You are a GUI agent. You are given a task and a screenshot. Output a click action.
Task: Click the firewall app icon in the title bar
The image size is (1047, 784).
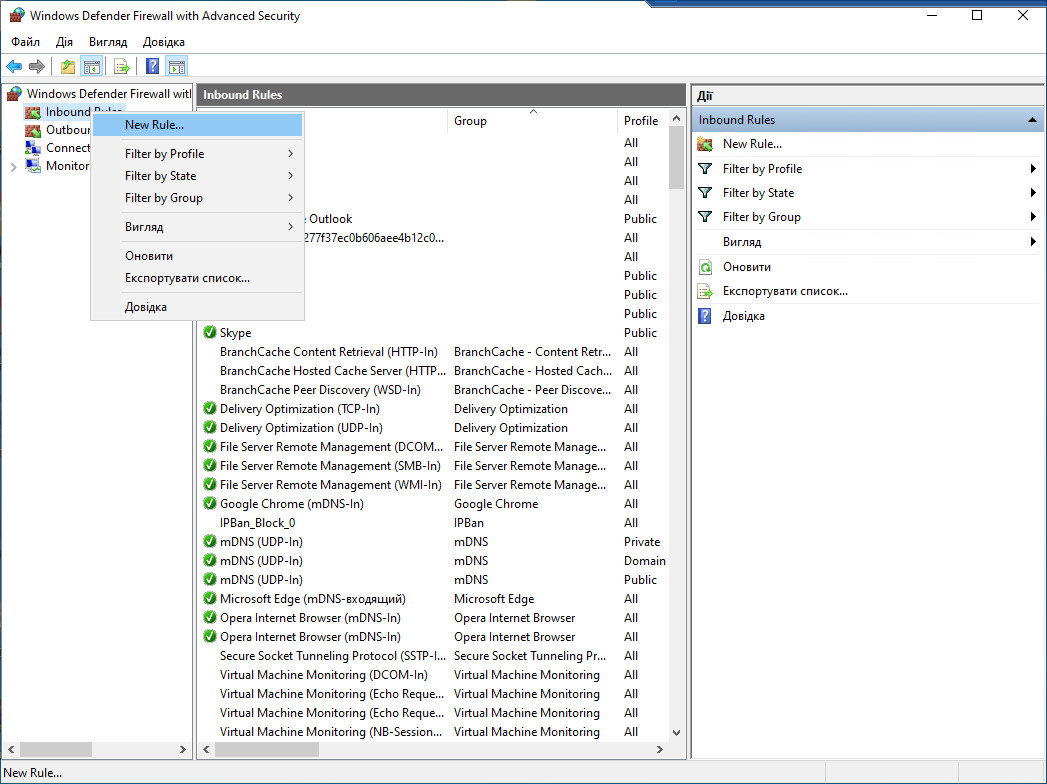click(x=17, y=15)
